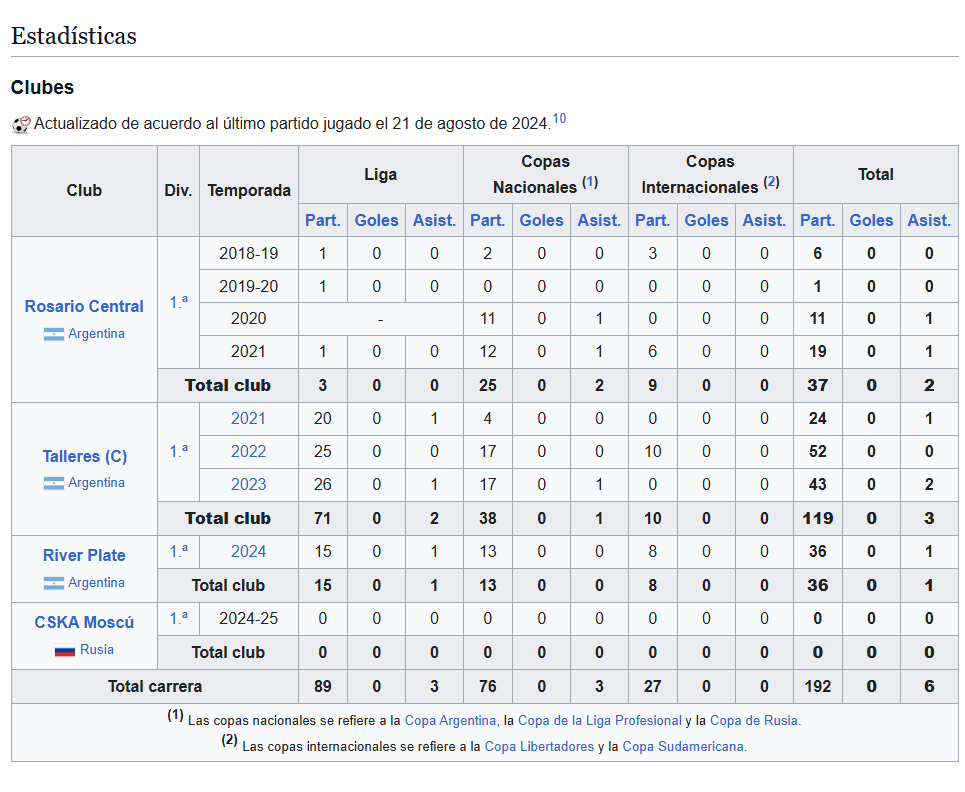Open the River Plate club link
This screenshot has height=792, width=965.
[x=84, y=555]
